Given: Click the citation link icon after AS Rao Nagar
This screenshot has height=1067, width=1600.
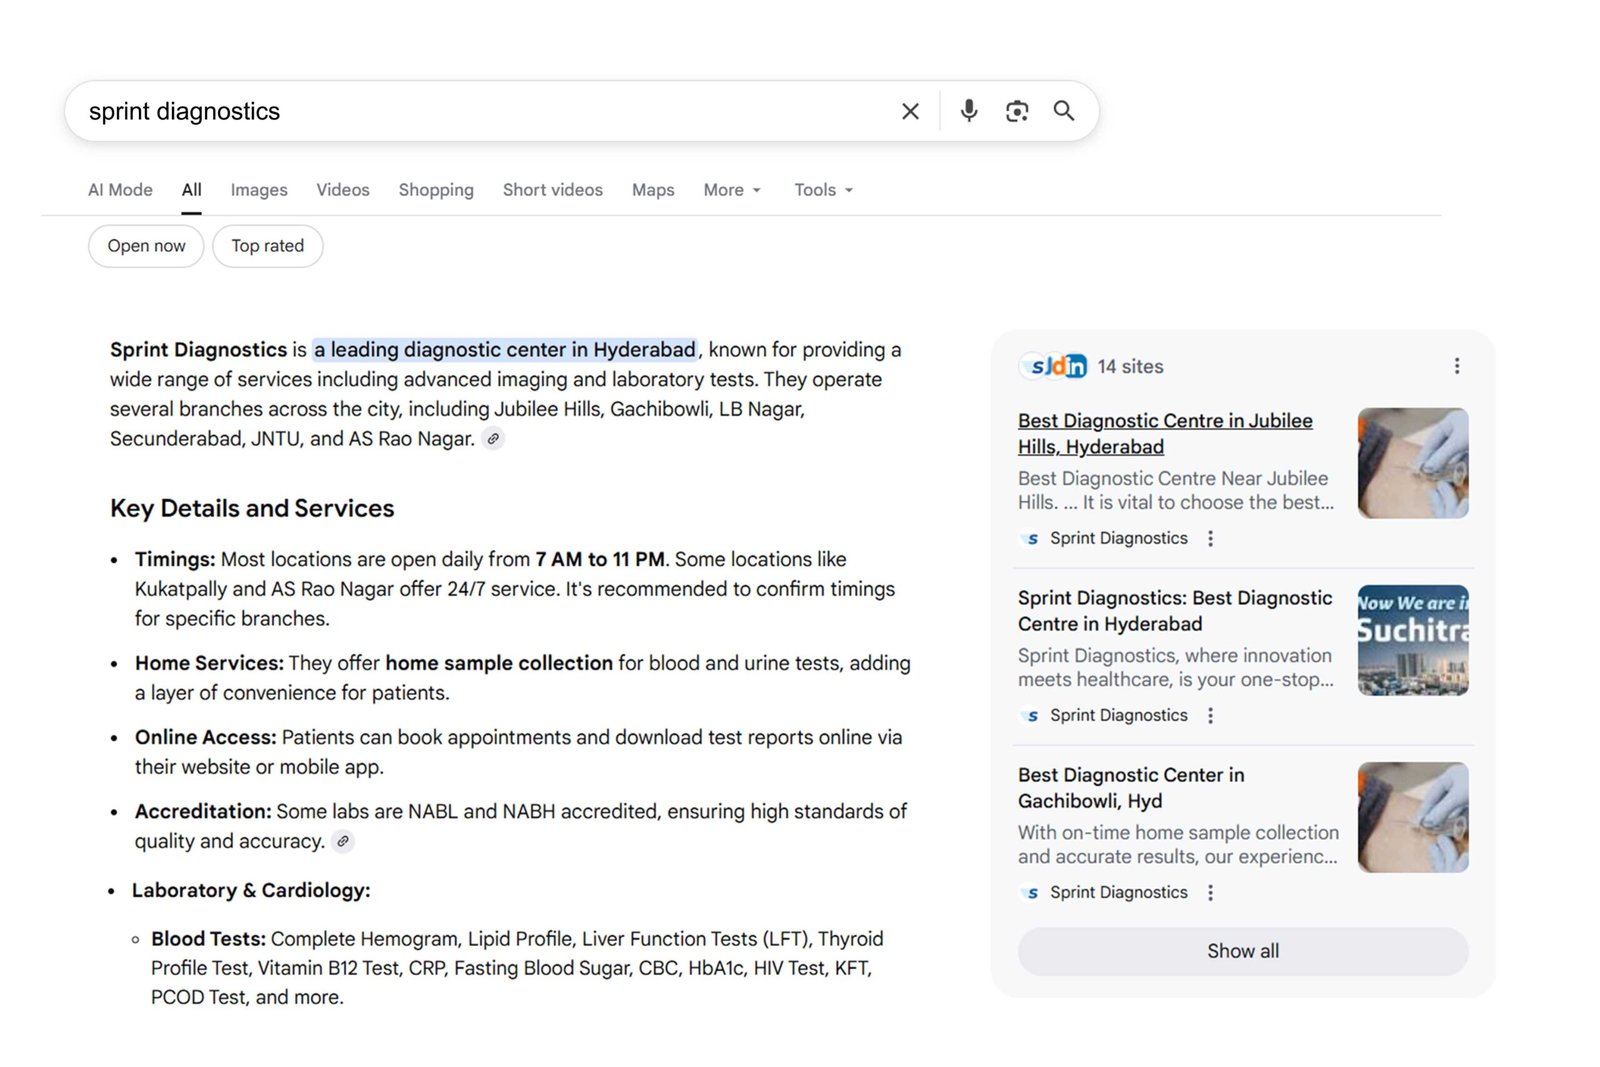Looking at the screenshot, I should (x=492, y=438).
